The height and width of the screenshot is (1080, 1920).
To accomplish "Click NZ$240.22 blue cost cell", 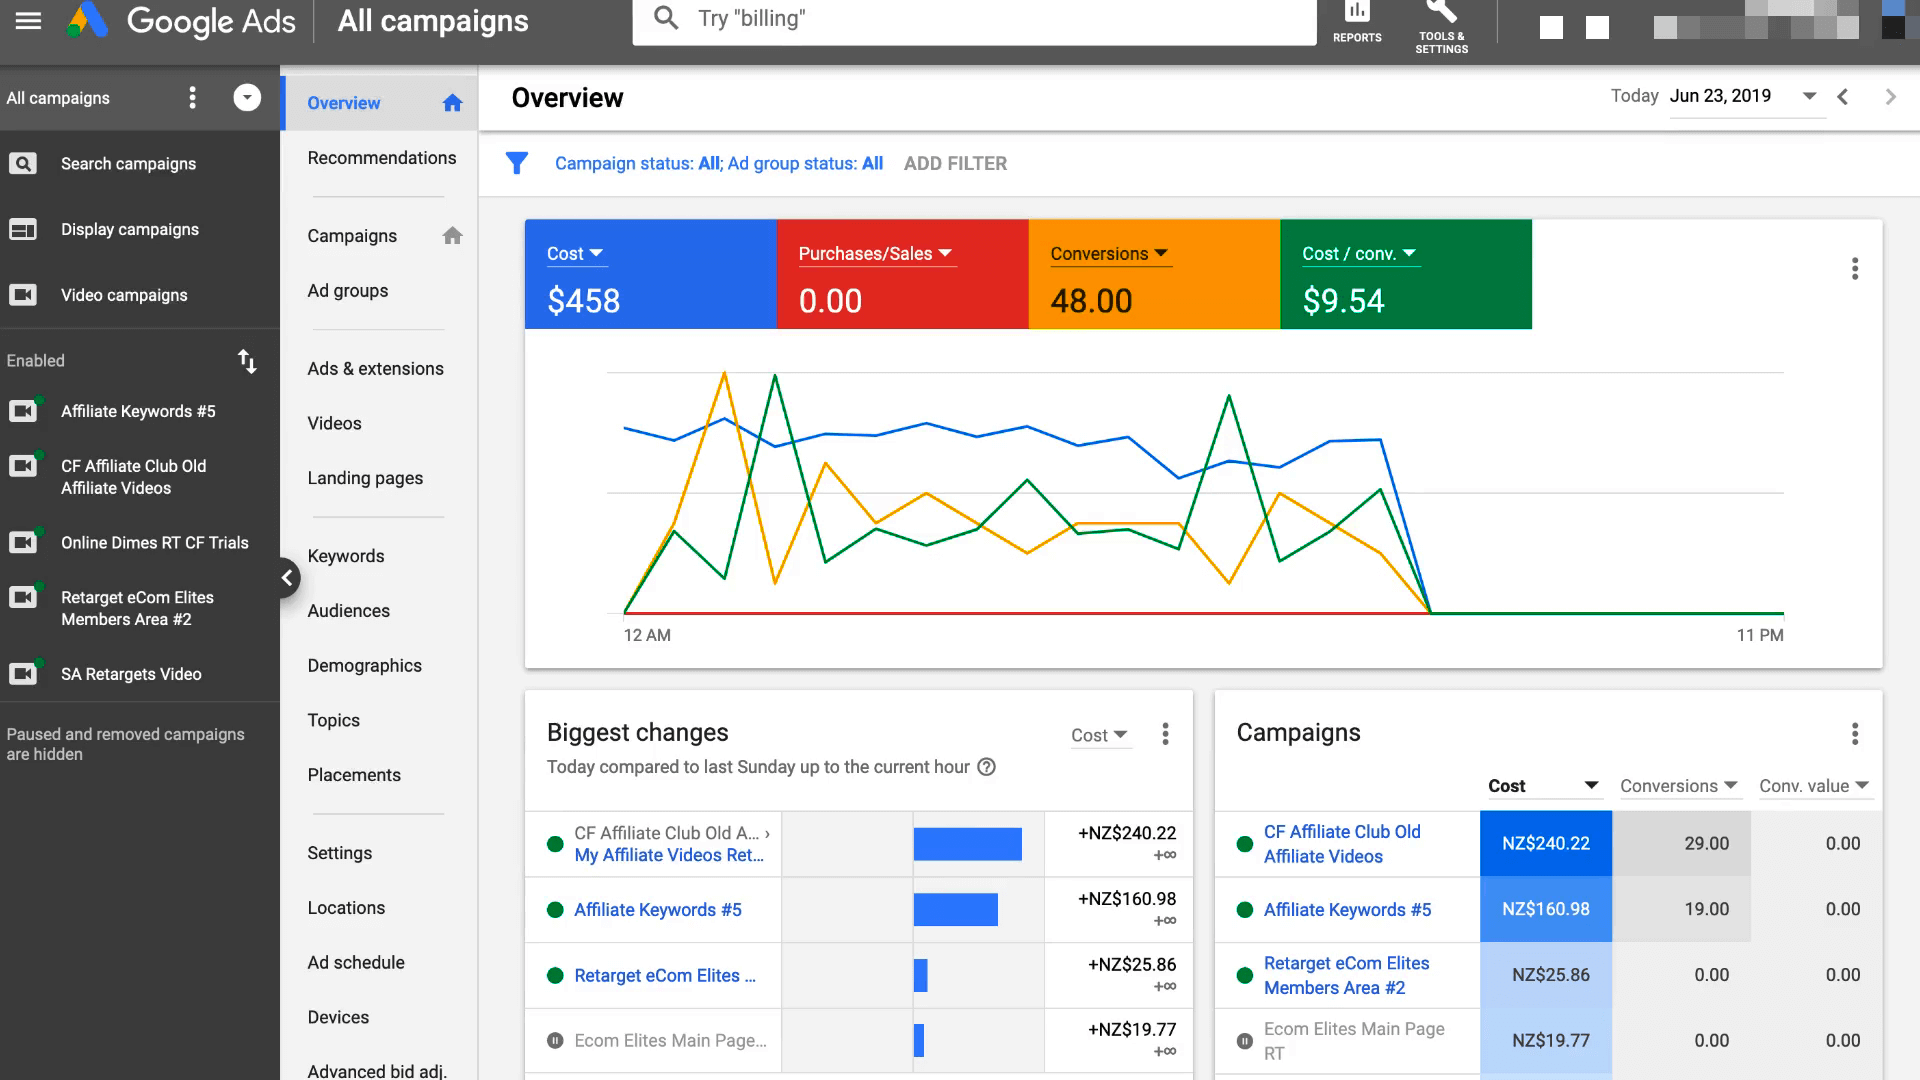I will coord(1545,844).
